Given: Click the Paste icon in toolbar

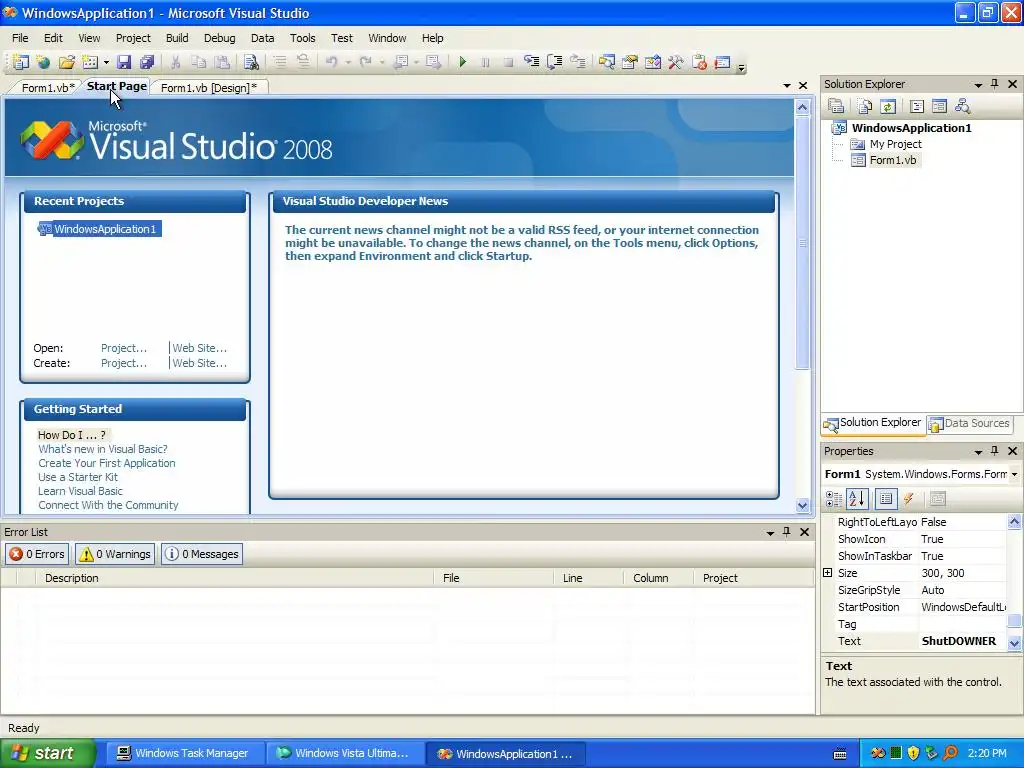Looking at the screenshot, I should click(222, 62).
